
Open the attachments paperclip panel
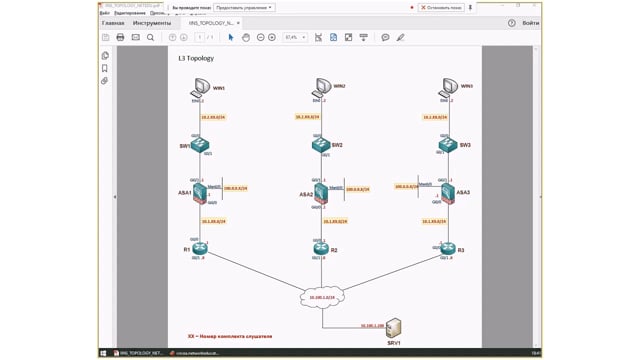point(105,81)
